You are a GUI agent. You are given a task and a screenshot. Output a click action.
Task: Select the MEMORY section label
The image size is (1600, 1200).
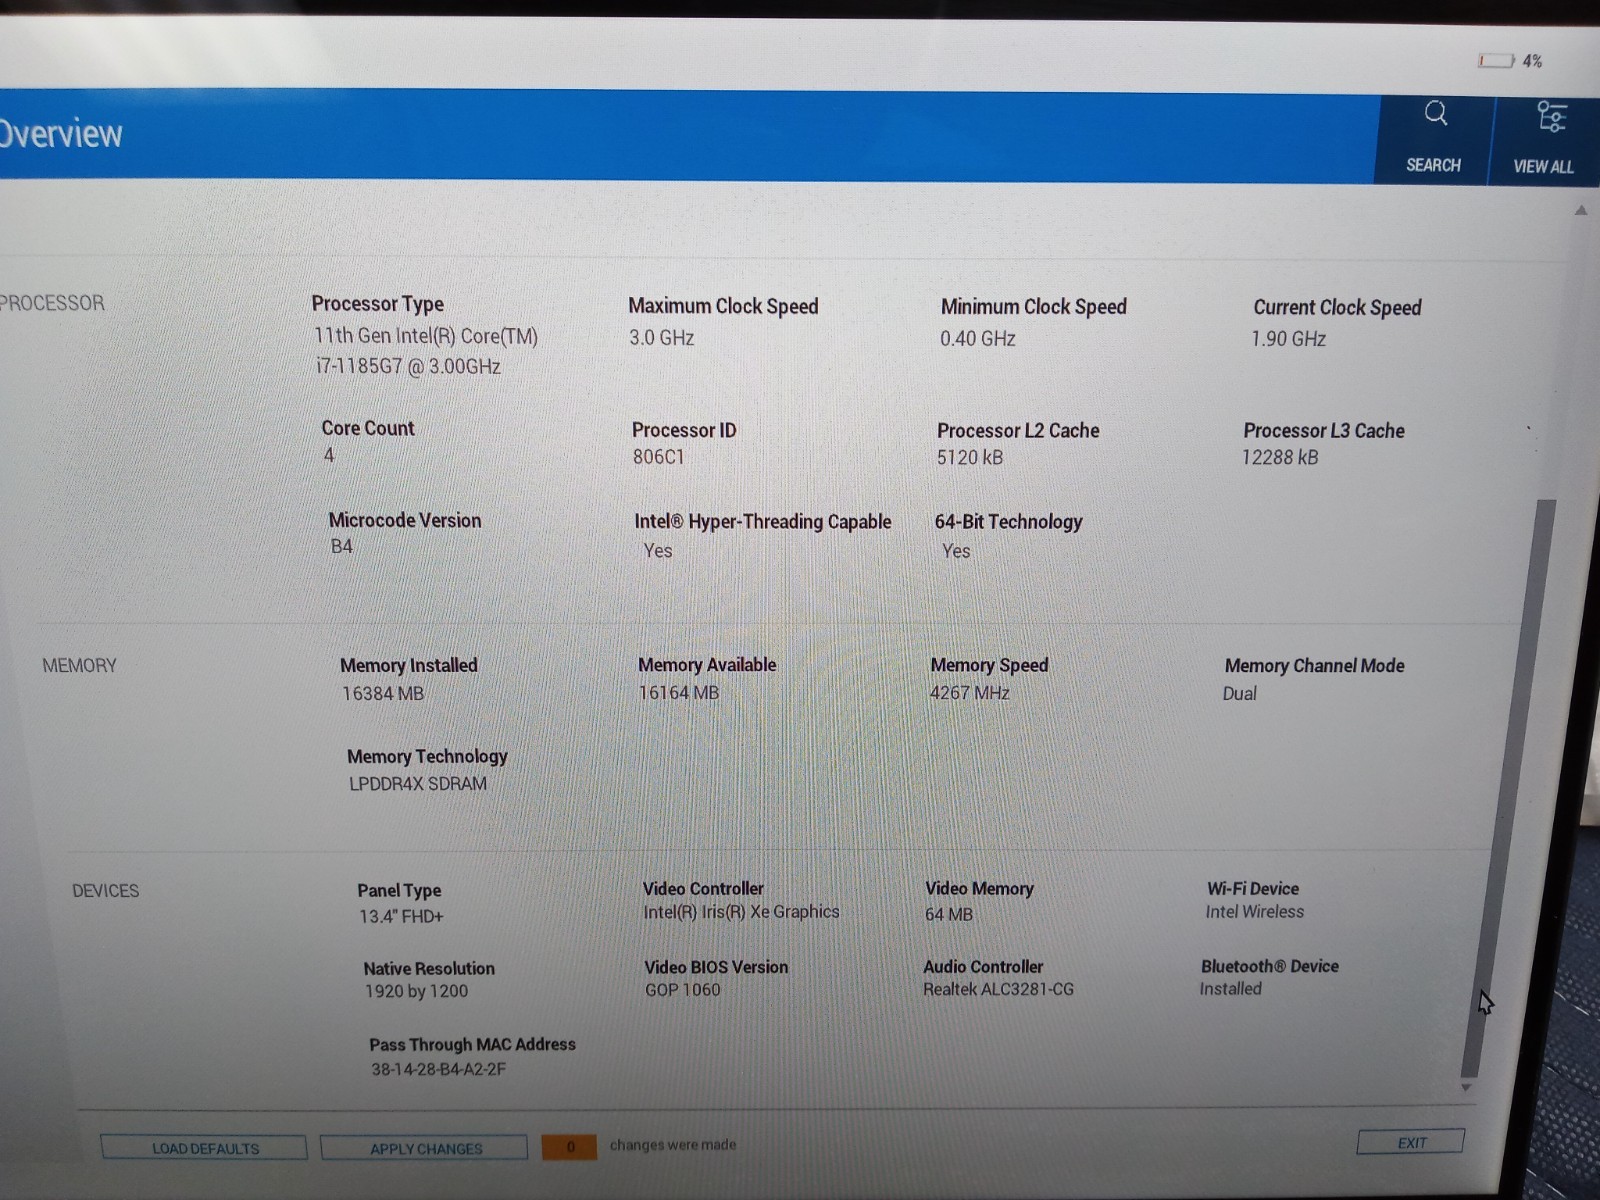point(79,666)
